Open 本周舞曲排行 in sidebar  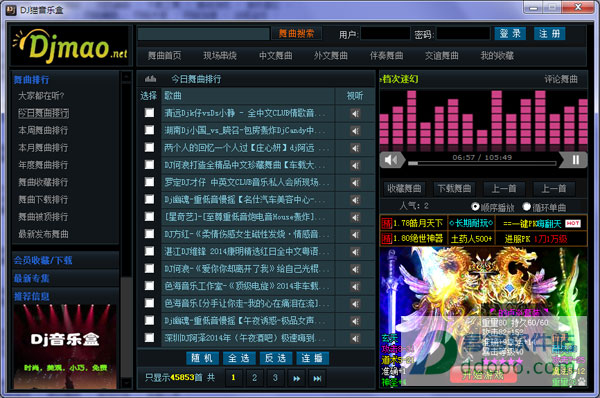43,130
